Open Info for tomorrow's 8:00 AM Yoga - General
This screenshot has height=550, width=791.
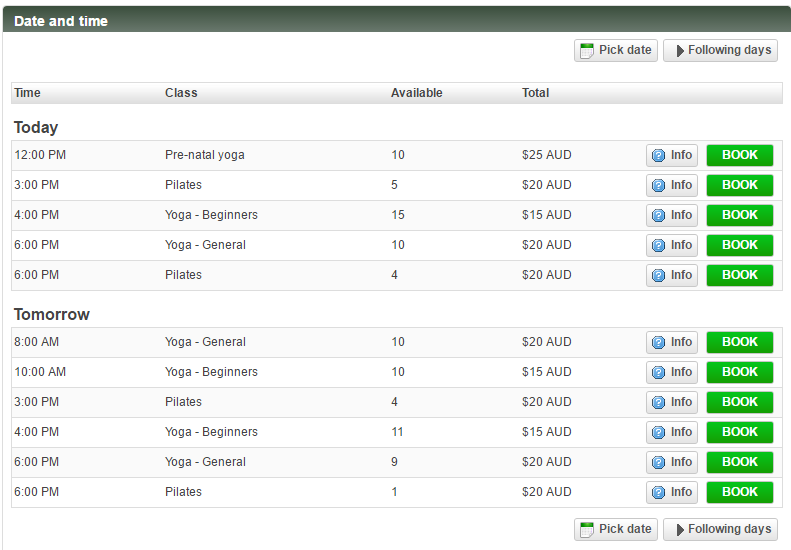[x=672, y=342]
